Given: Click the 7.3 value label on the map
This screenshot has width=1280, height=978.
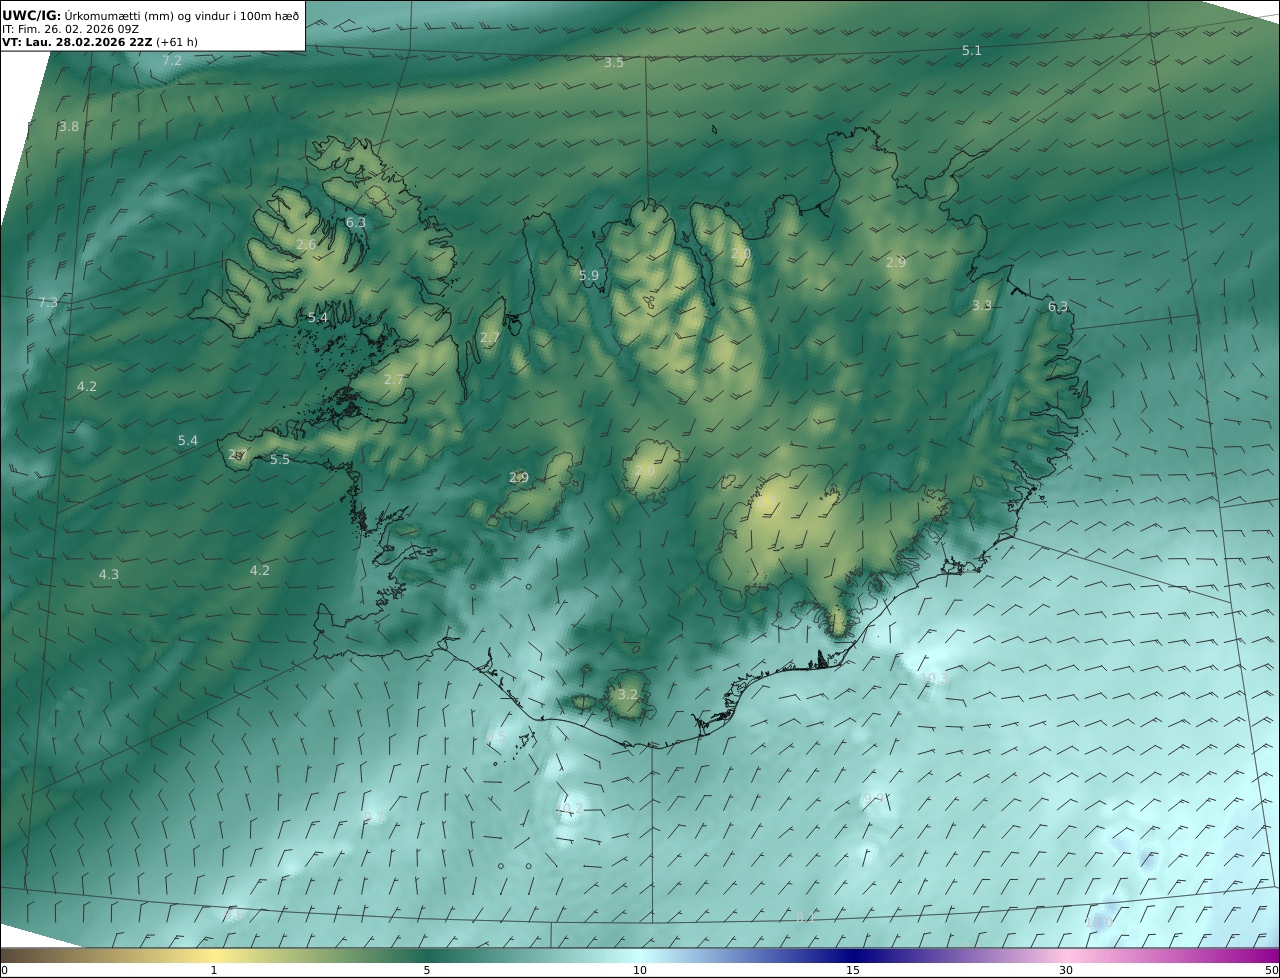Looking at the screenshot, I should coord(48,303).
